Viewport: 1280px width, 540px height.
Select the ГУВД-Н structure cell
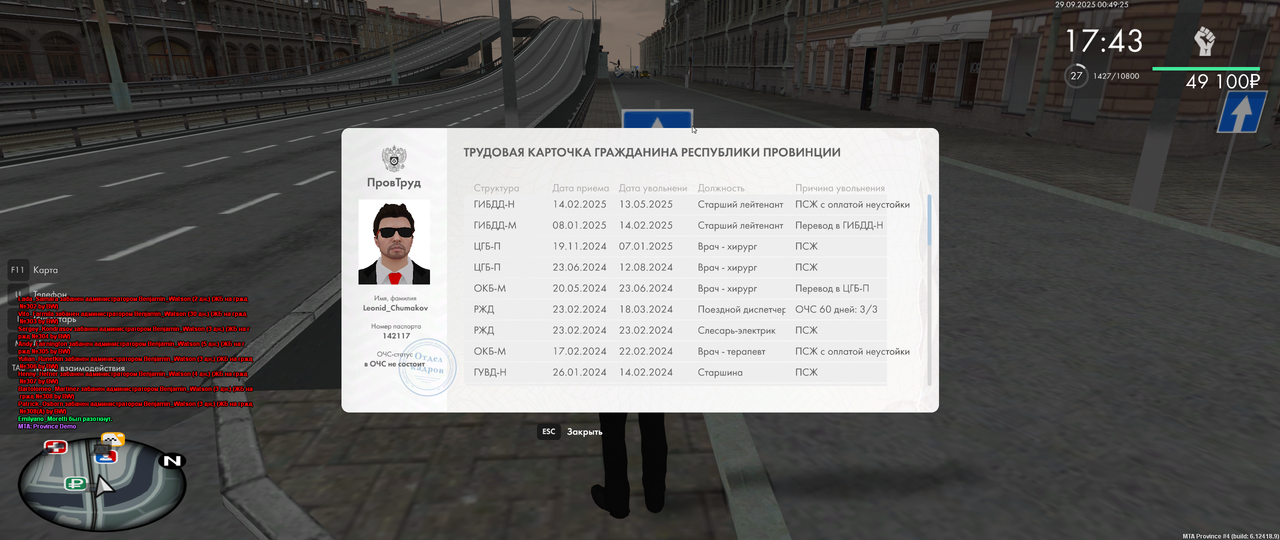[x=490, y=372]
